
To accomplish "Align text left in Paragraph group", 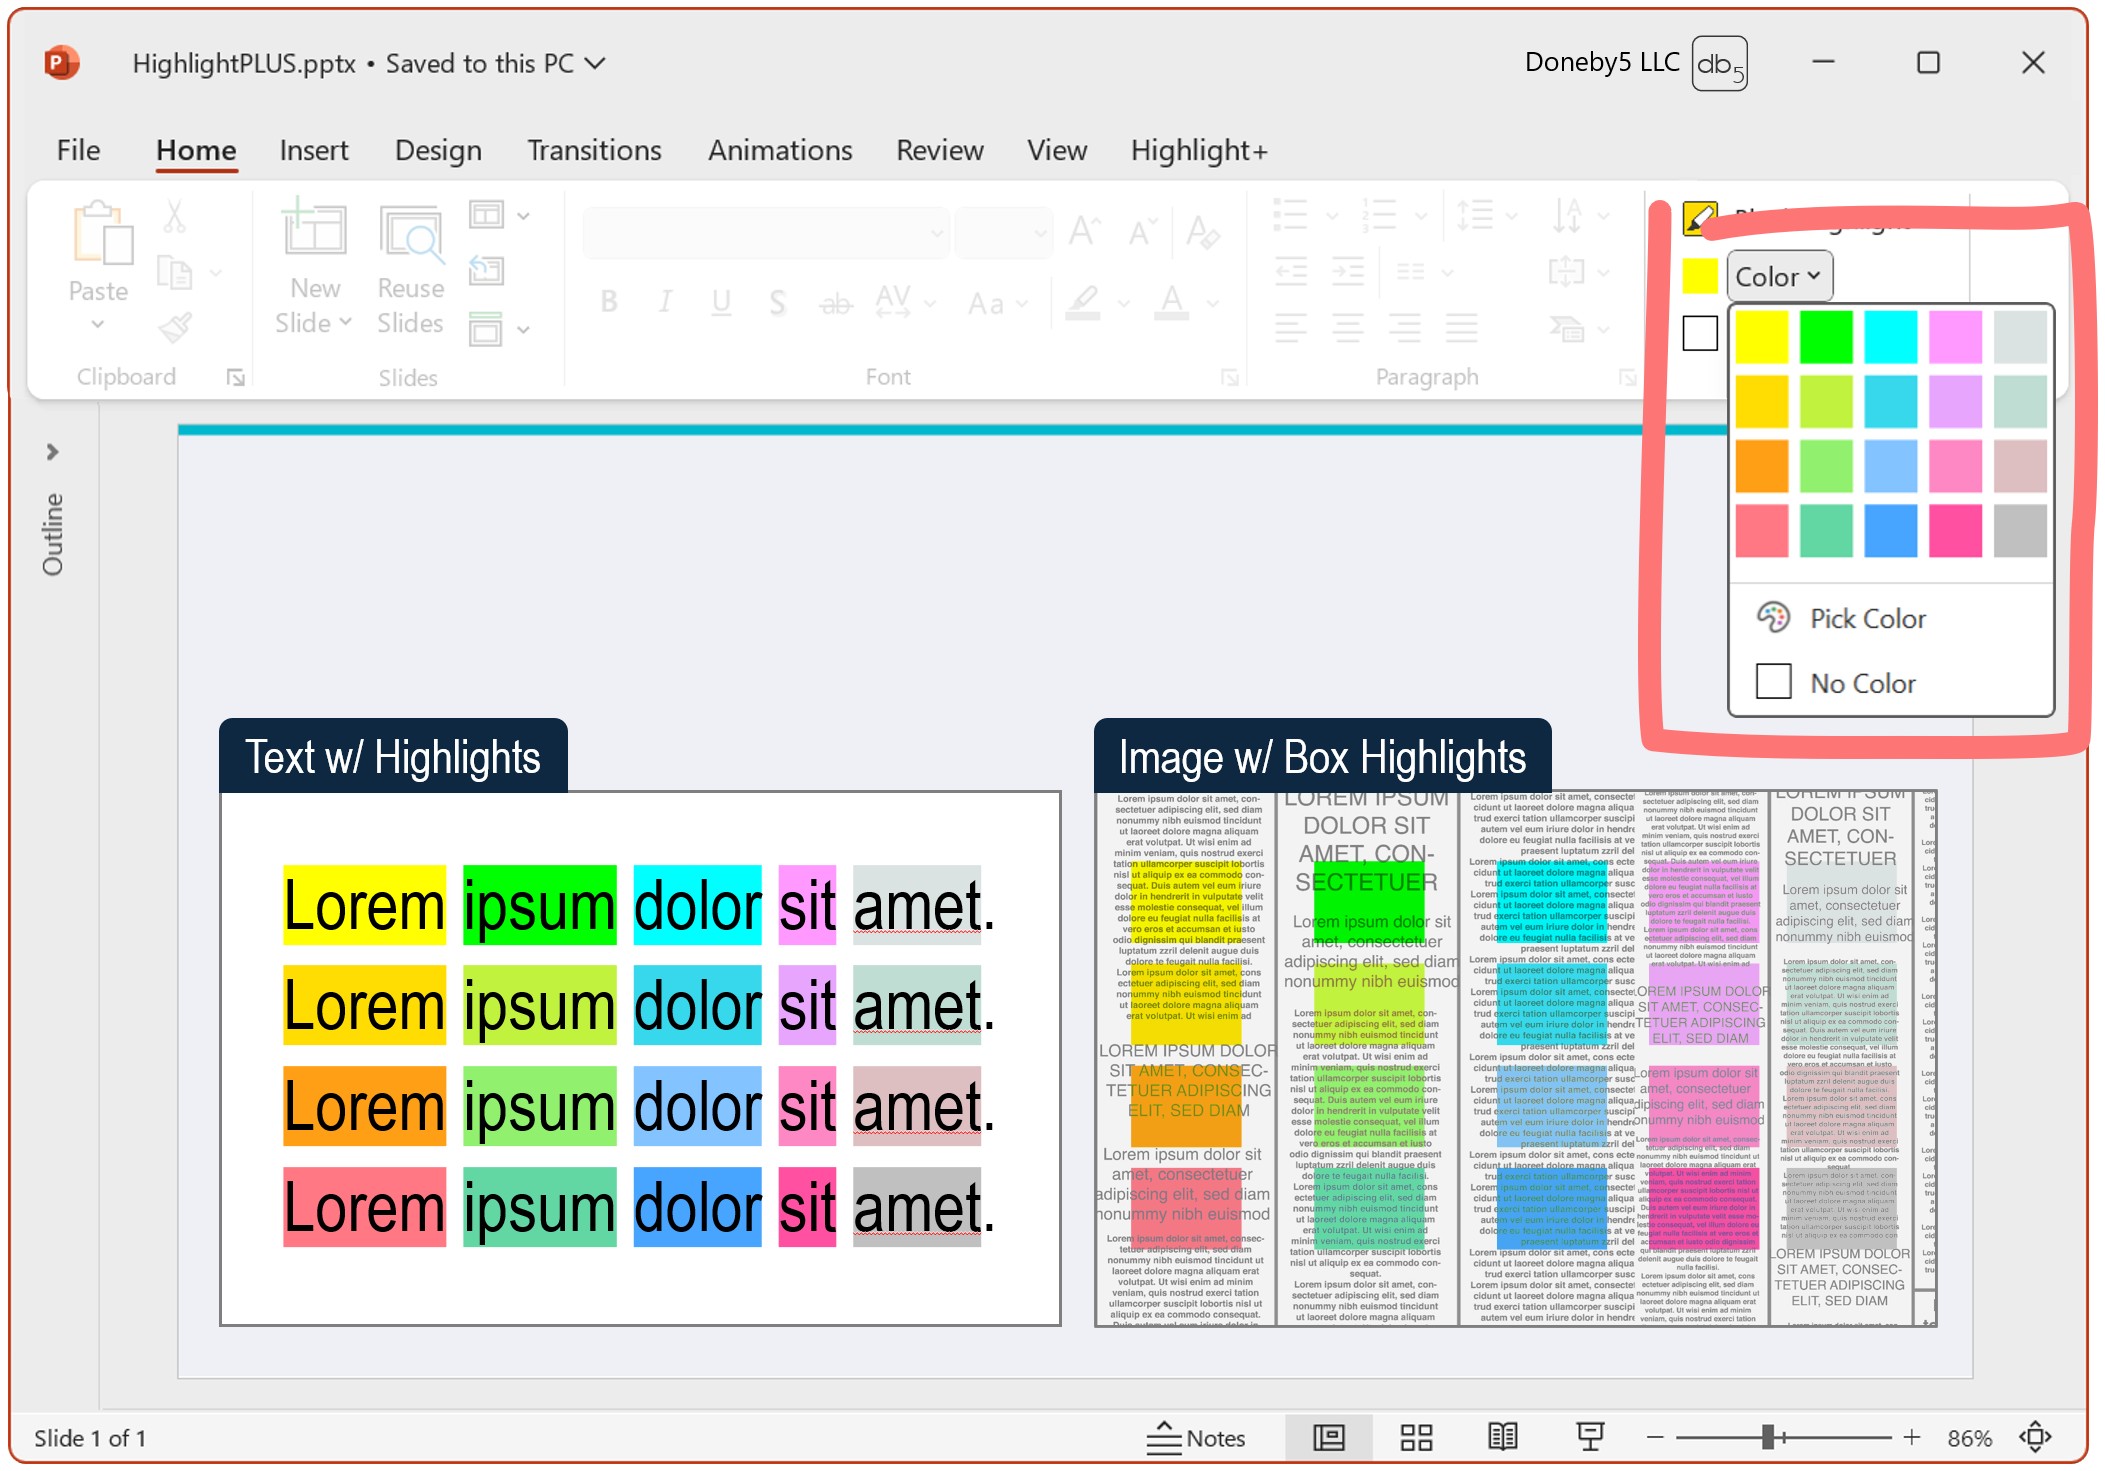I will tap(1291, 327).
